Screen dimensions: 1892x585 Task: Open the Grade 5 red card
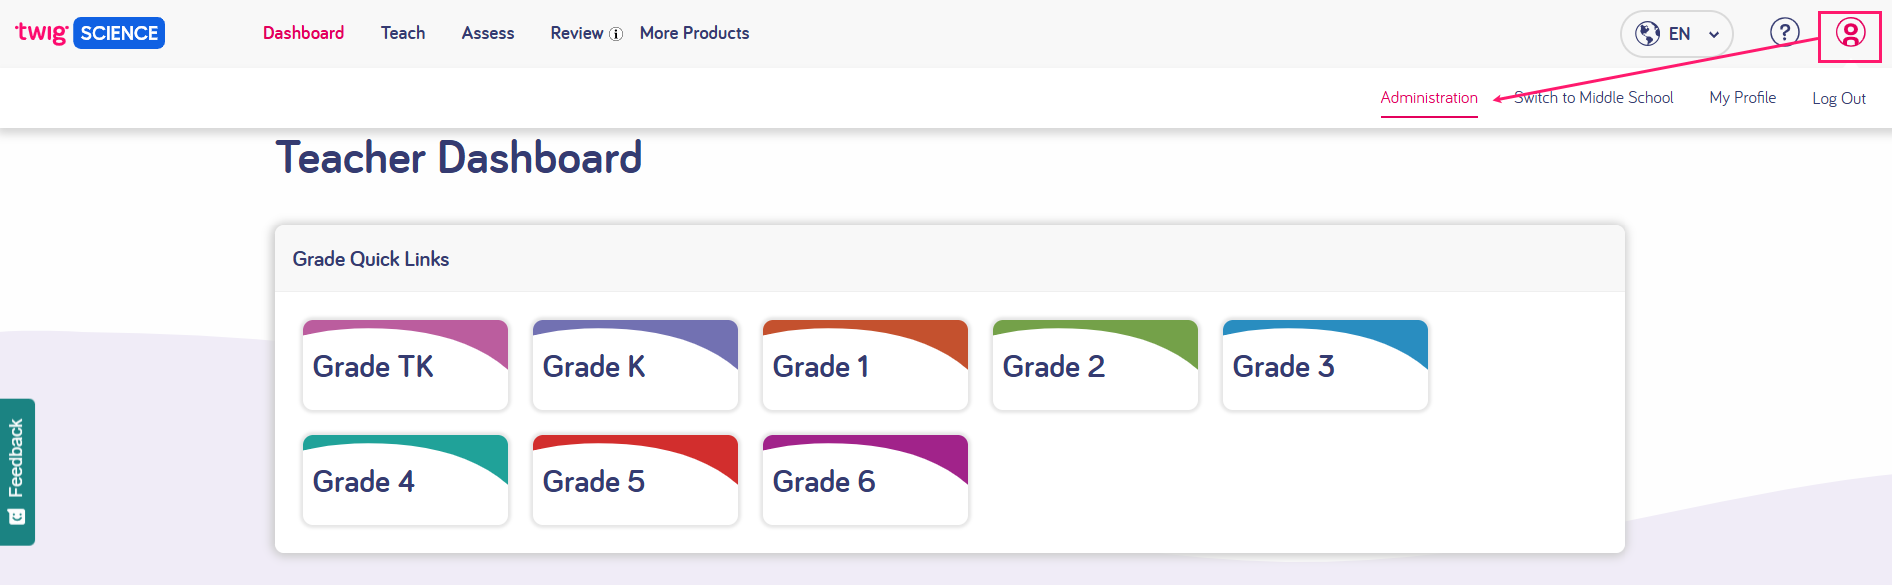coord(635,480)
